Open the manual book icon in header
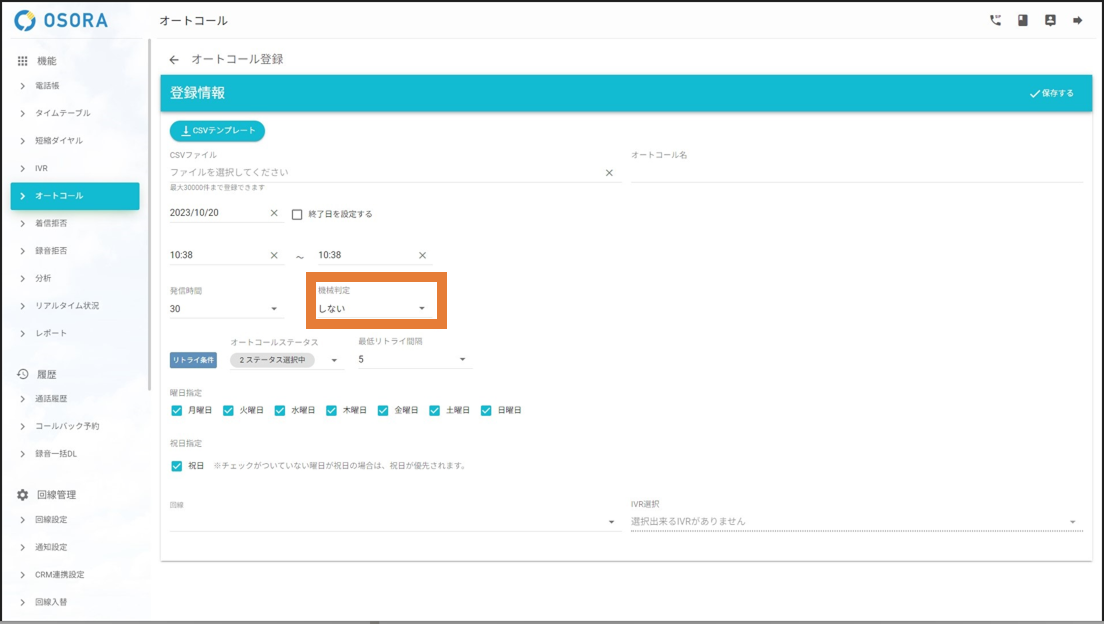The height and width of the screenshot is (624, 1104). pos(1023,20)
